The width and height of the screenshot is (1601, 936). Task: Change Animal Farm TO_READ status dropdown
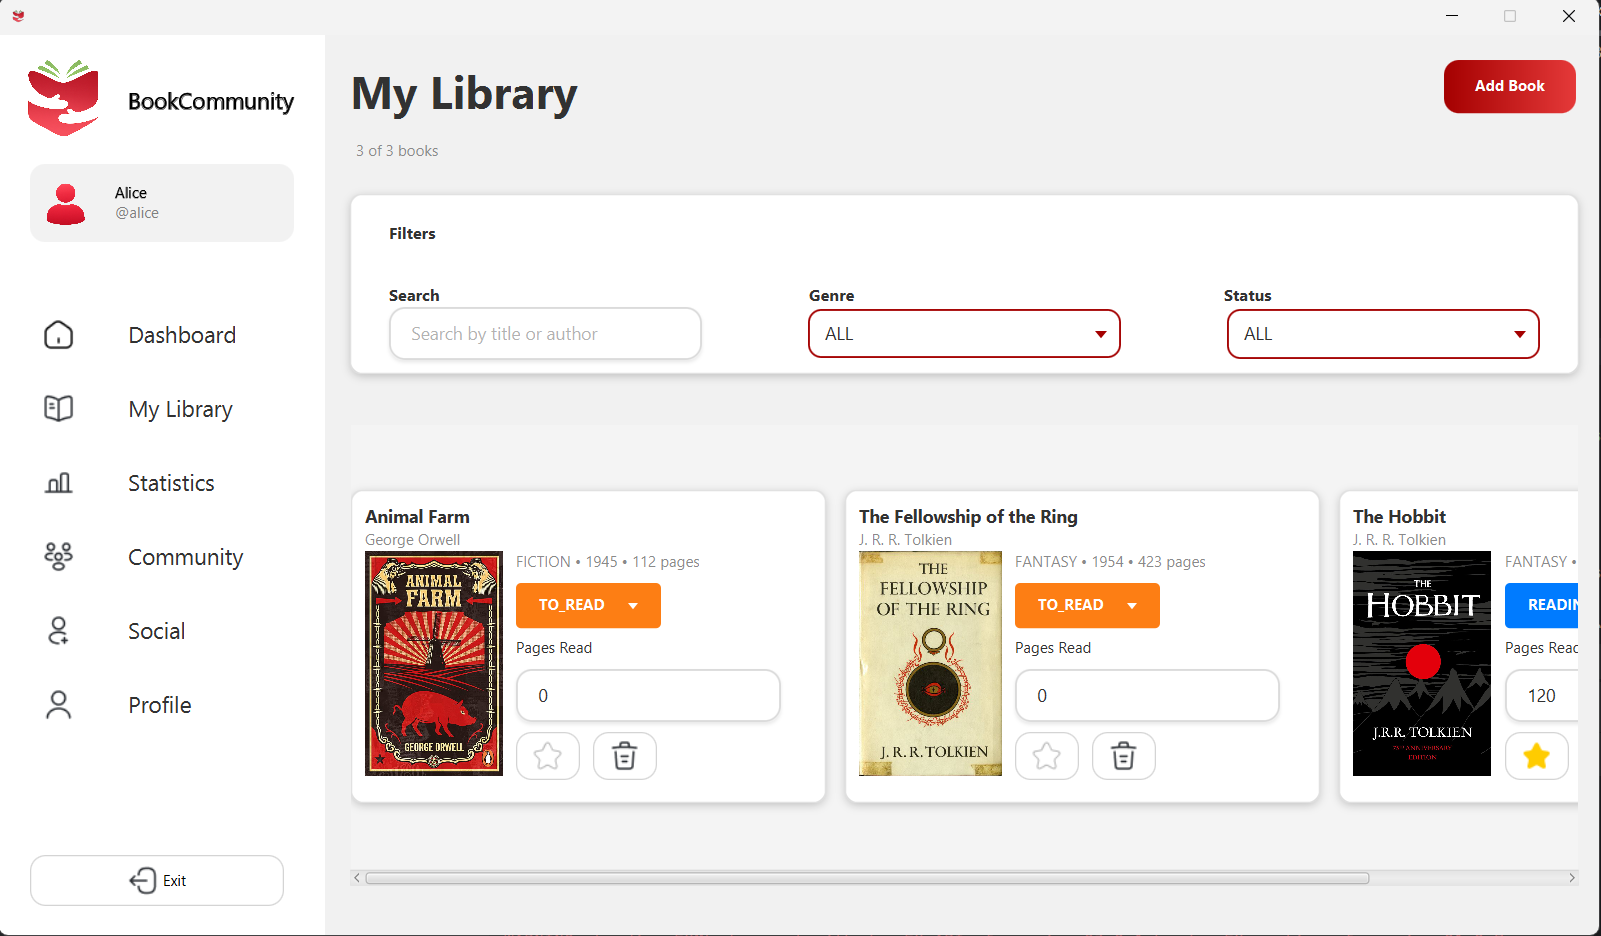(x=588, y=605)
